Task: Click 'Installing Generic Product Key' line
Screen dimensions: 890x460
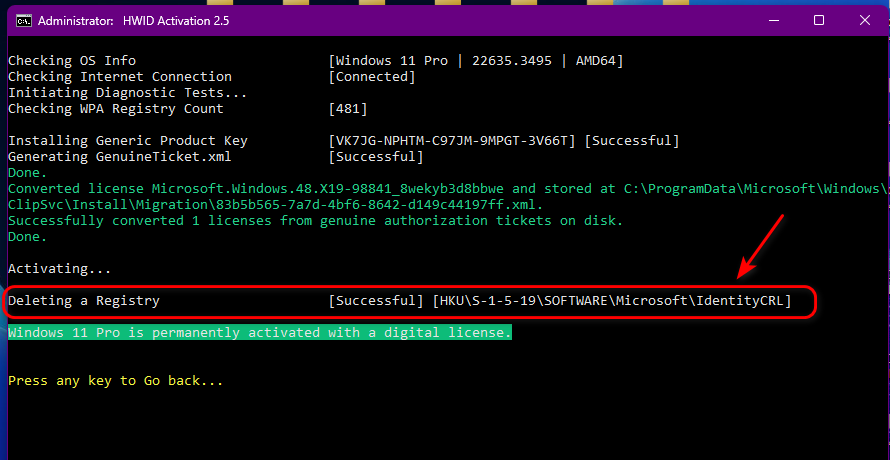Action: [128, 140]
